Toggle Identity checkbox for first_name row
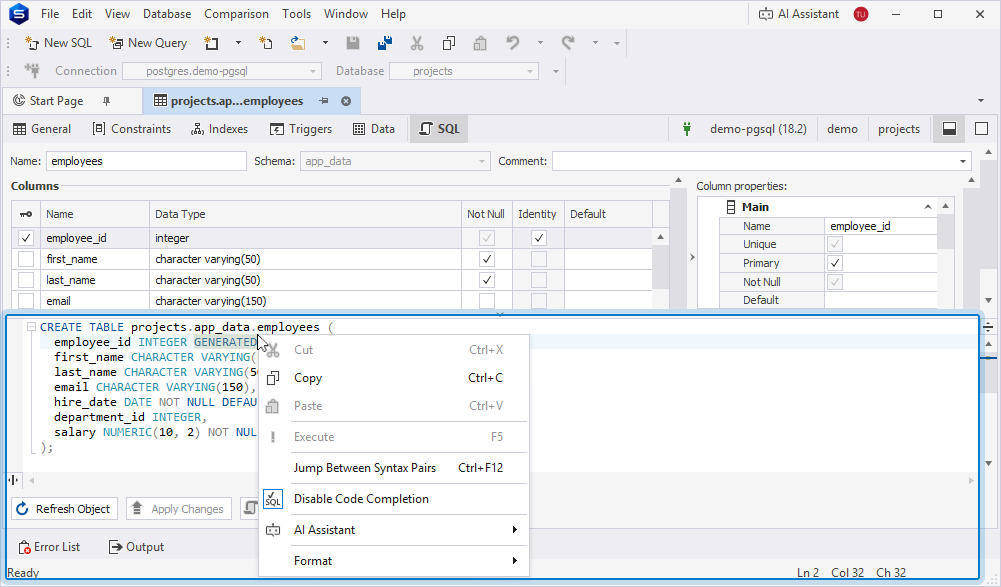The height and width of the screenshot is (587, 1001). click(x=539, y=259)
